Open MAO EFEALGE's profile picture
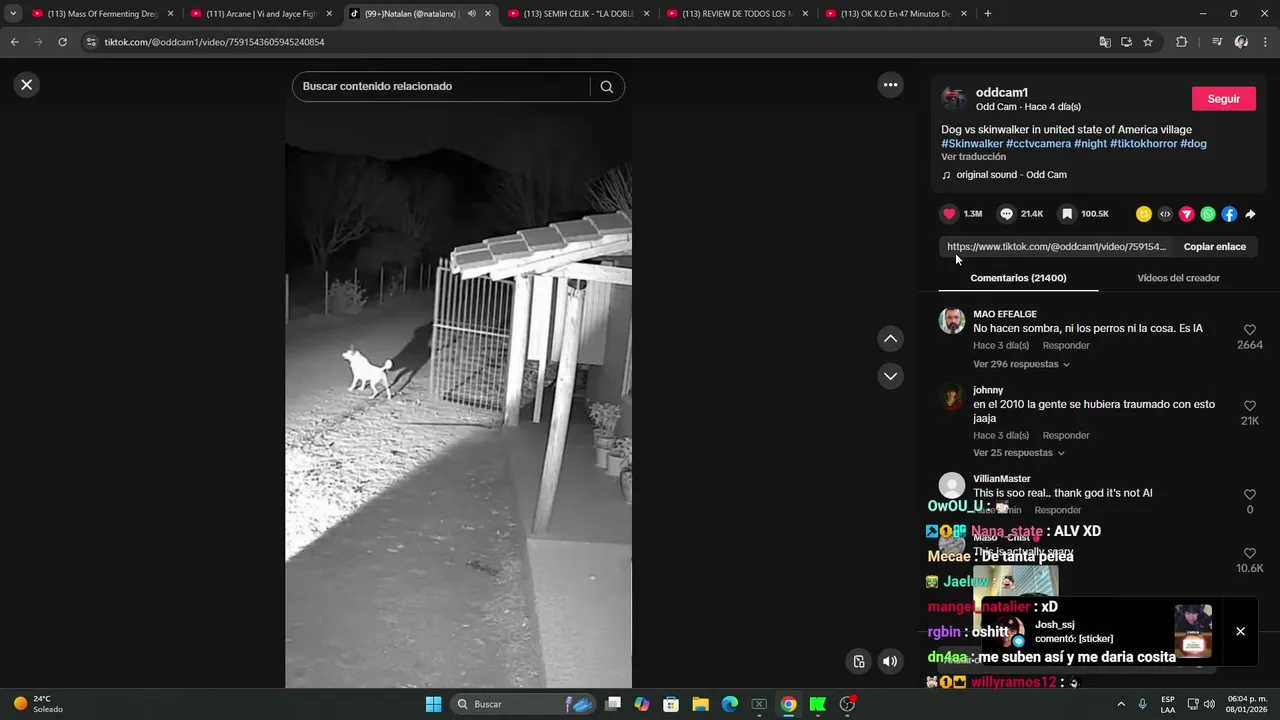1280x720 pixels. [x=952, y=321]
